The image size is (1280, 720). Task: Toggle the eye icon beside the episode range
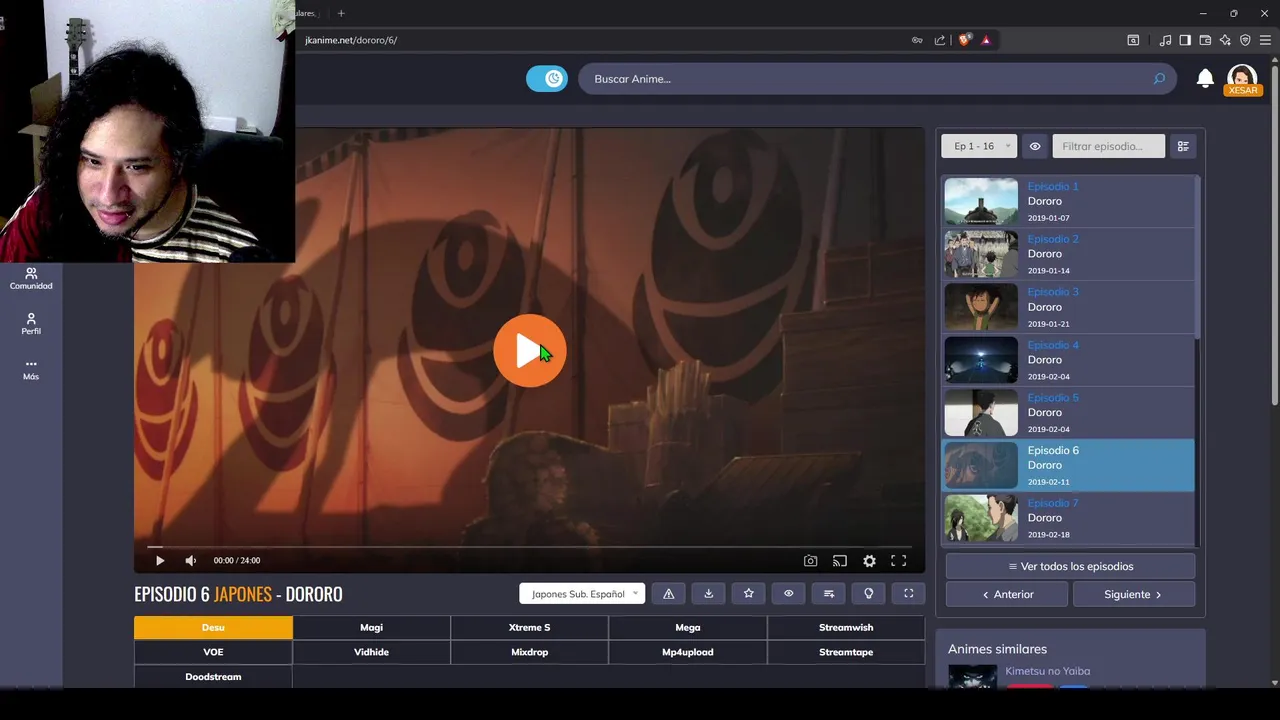point(1035,146)
